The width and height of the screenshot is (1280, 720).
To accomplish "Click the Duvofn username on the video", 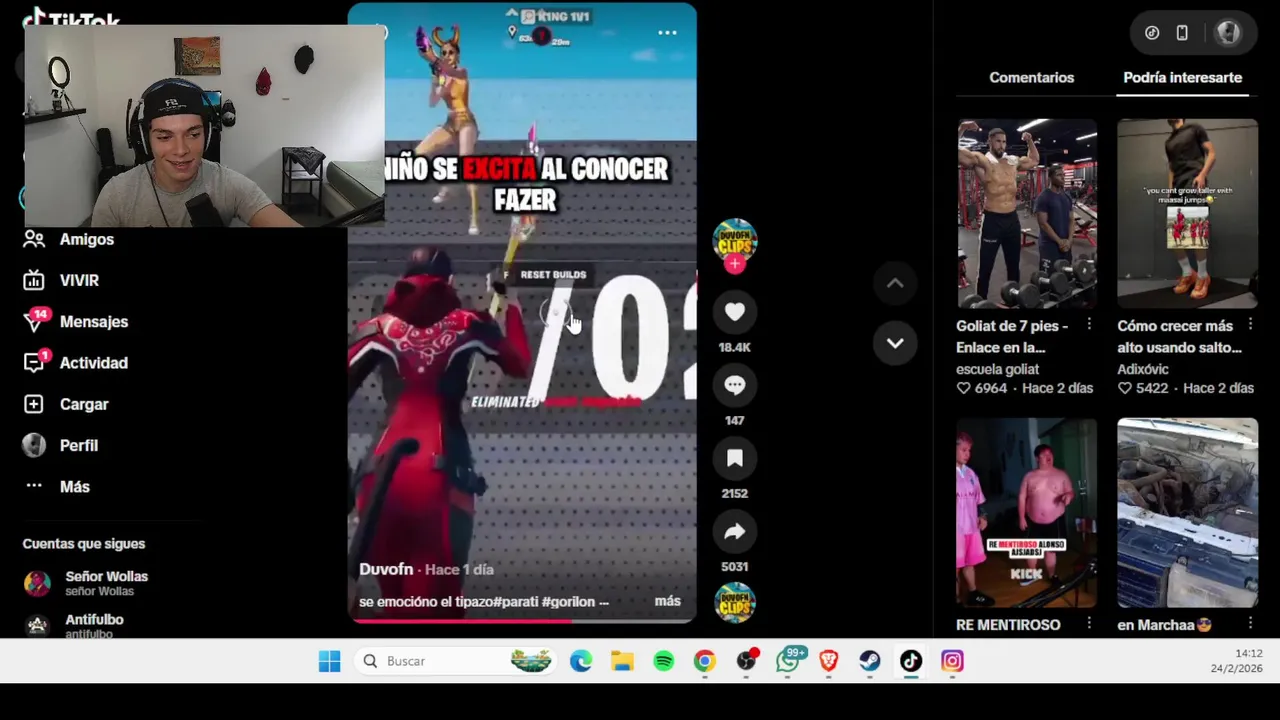I will (386, 569).
